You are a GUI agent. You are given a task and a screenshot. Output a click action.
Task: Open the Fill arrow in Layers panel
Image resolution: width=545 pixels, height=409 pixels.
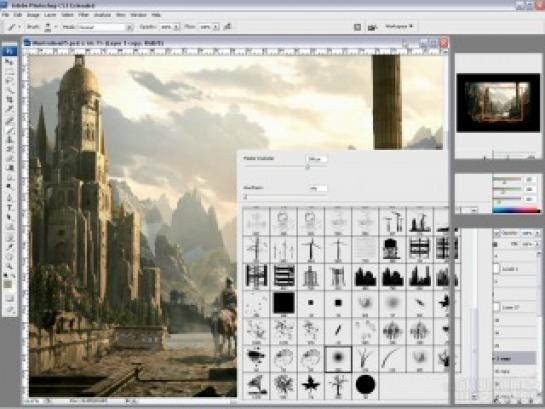[538, 244]
